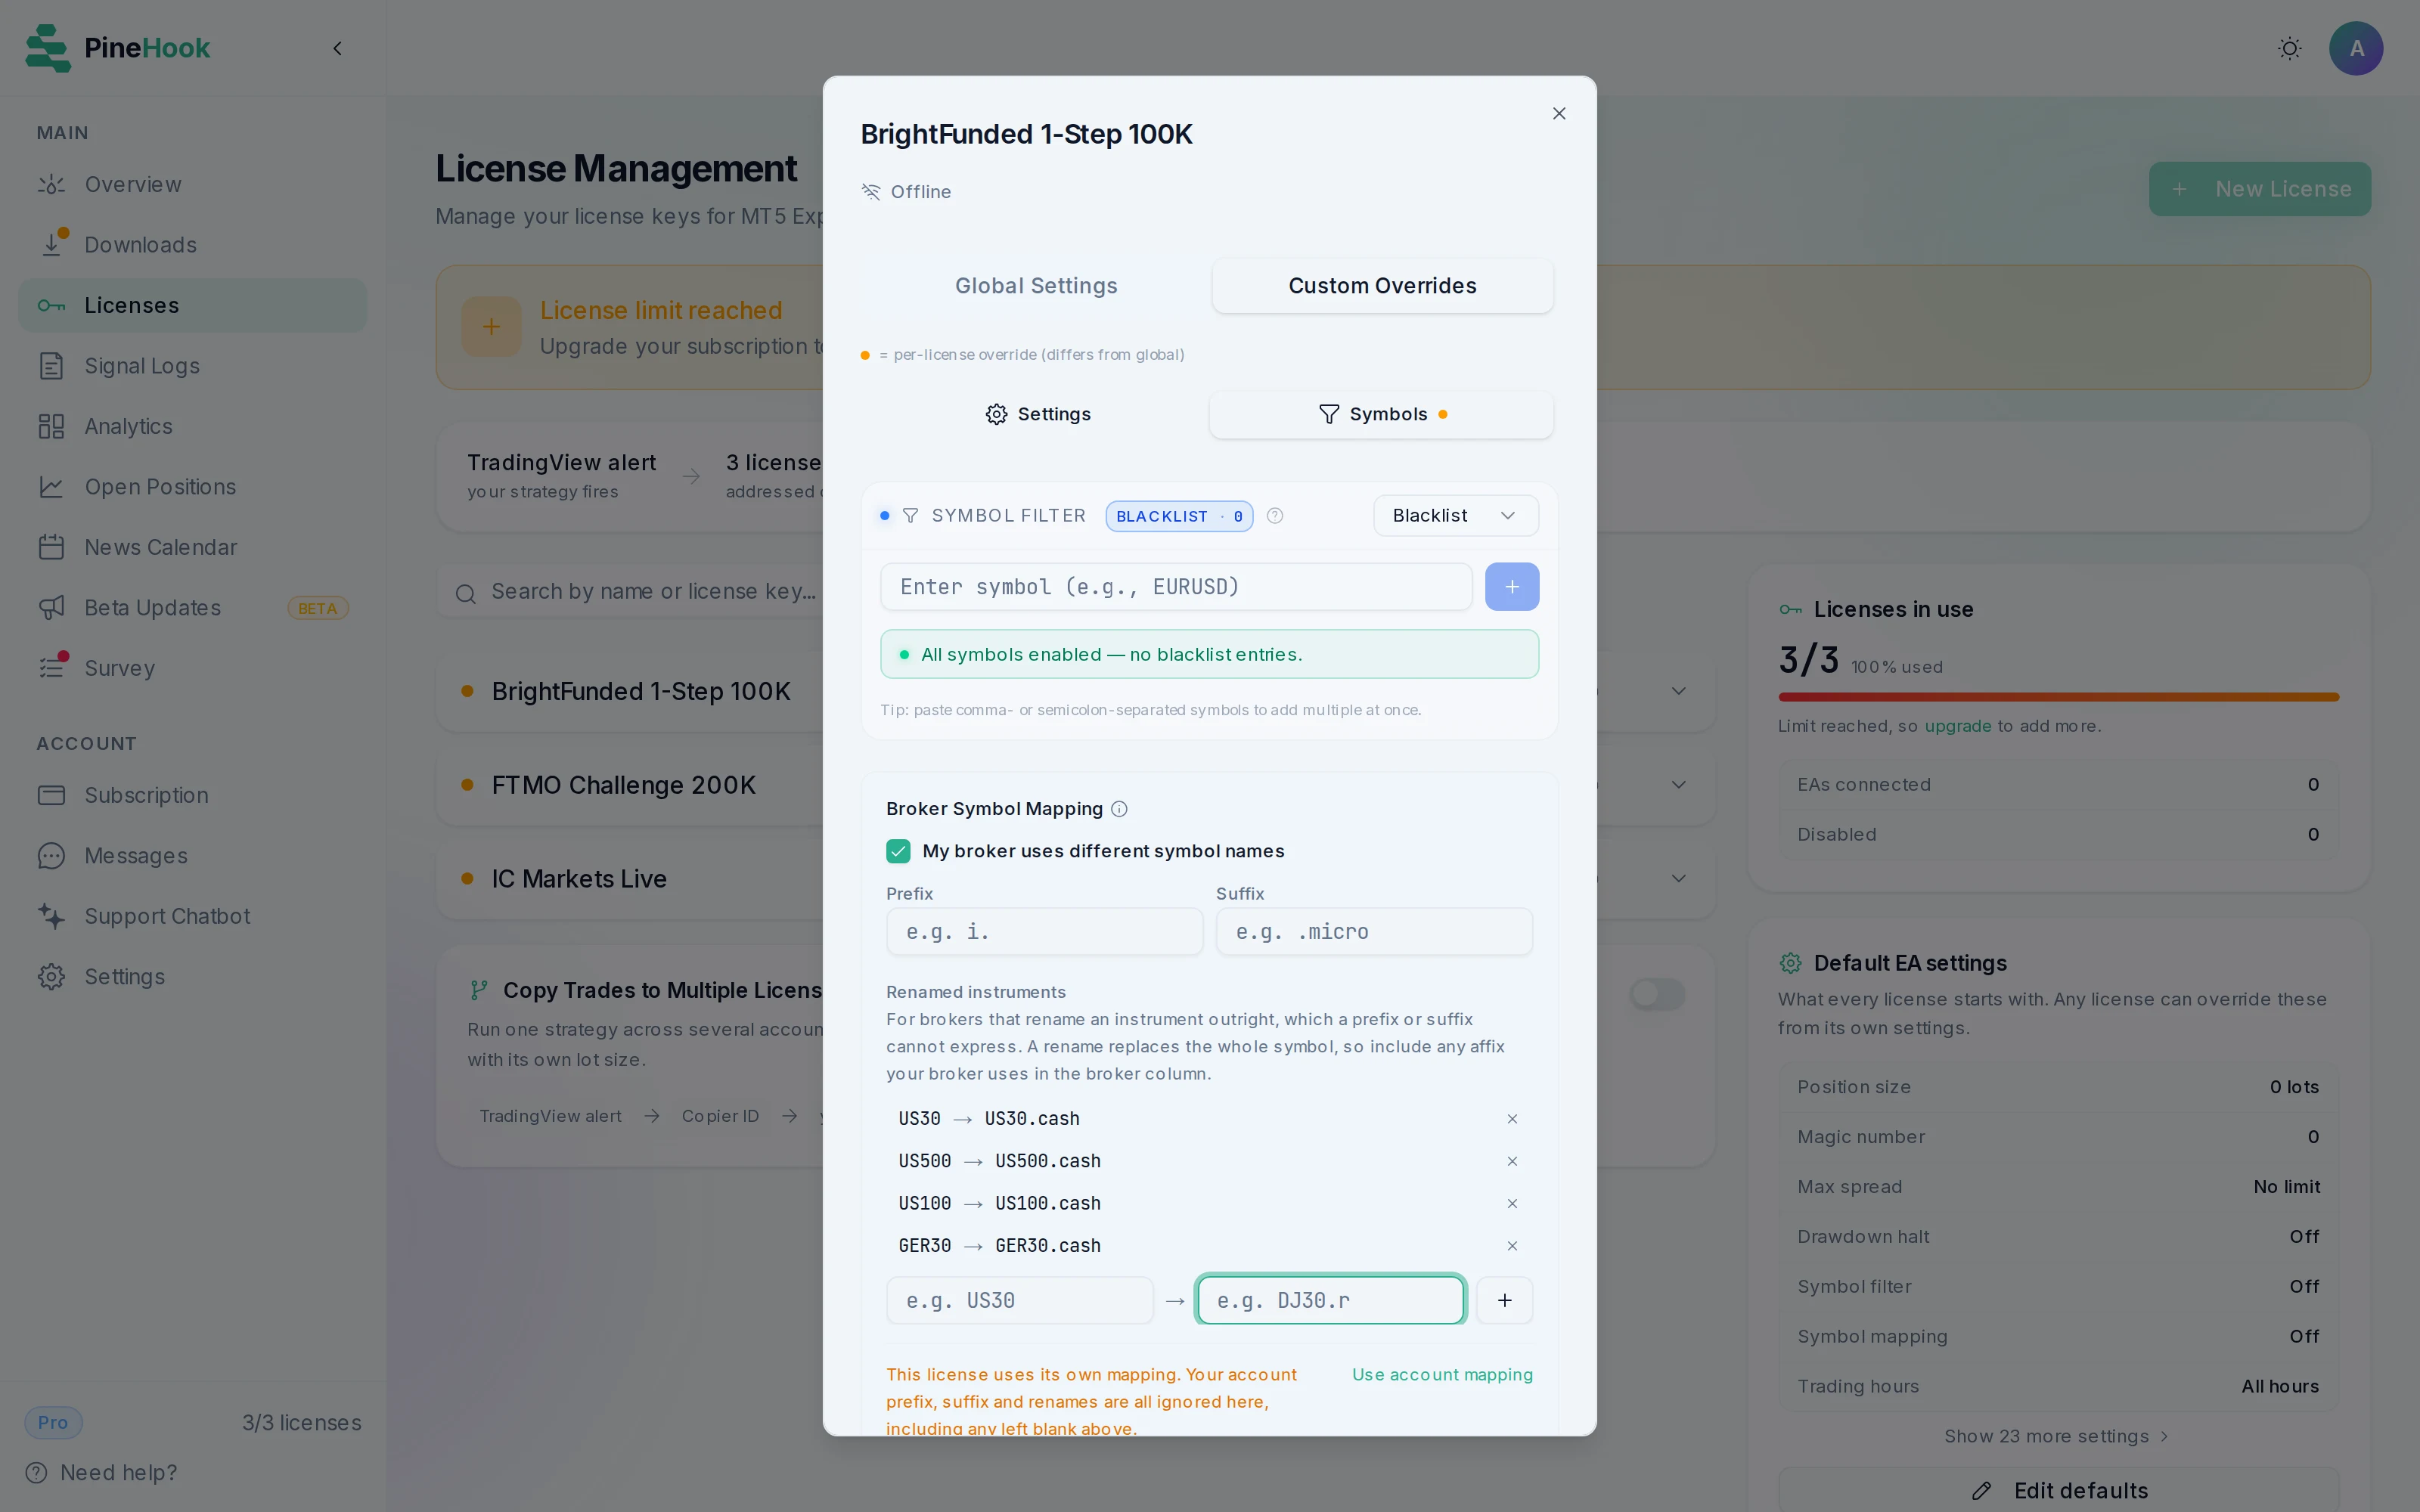The image size is (2420, 1512).
Task: Click the Edit defaults button
Action: (x=2058, y=1491)
